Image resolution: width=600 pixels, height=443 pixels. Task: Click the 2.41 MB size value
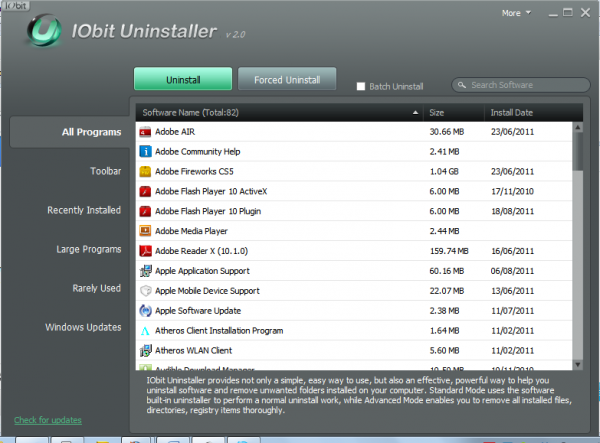coord(444,151)
